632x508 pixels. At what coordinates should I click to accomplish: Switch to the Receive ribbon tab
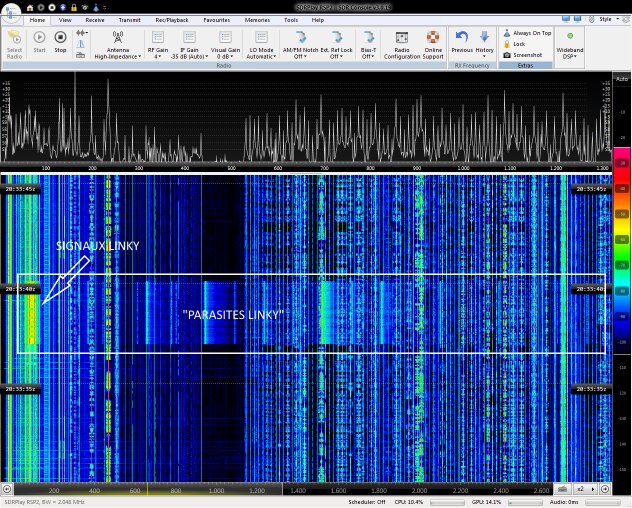95,20
